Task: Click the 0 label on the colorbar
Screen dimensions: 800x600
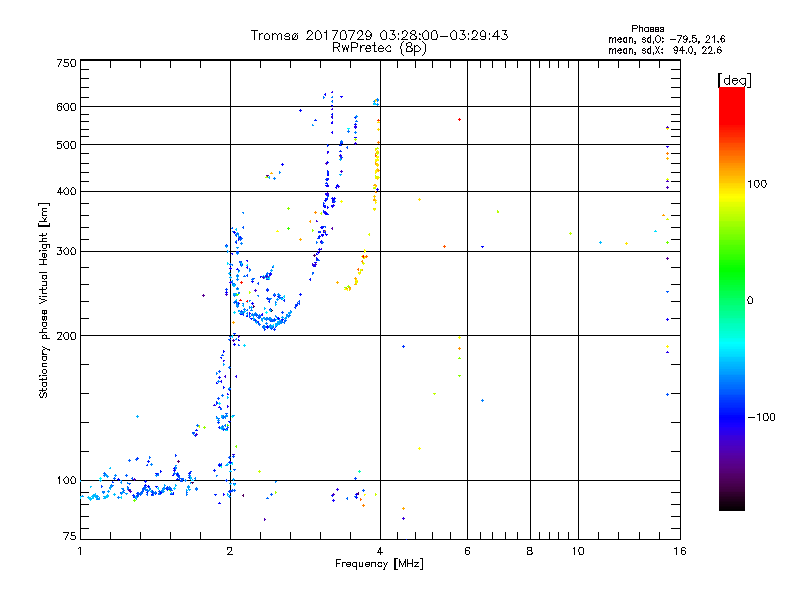Action: click(749, 301)
